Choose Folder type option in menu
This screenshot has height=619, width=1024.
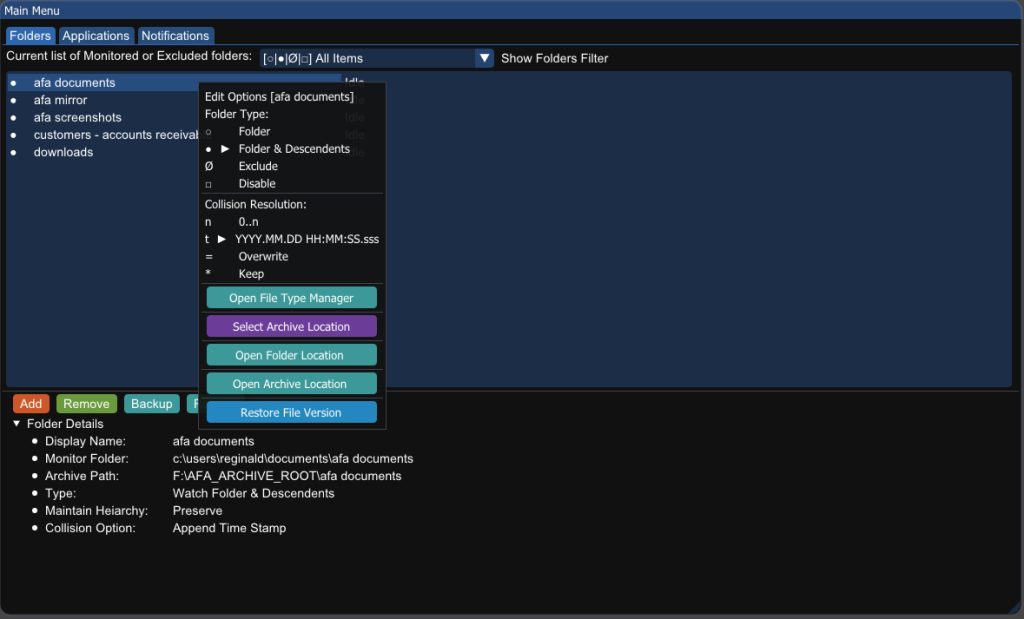[x=292, y=131]
